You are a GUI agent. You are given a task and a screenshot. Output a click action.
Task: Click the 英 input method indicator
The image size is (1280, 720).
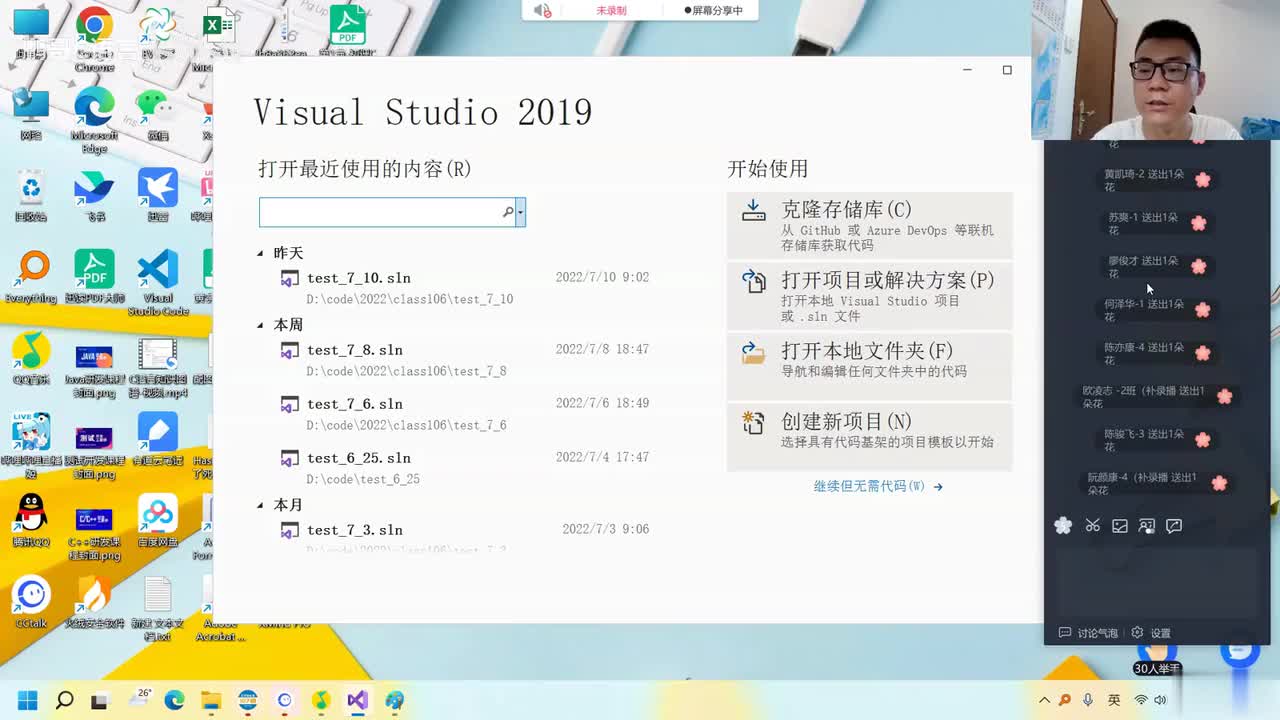[x=1114, y=700]
